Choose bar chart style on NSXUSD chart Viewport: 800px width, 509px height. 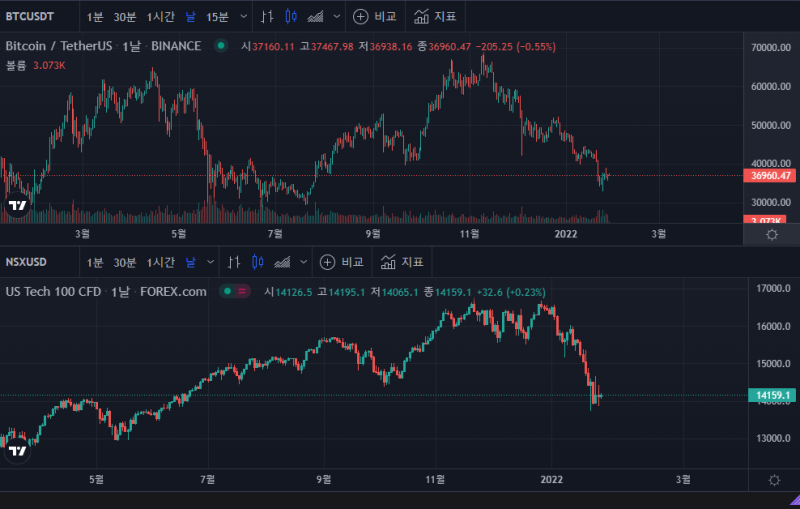[x=234, y=262]
